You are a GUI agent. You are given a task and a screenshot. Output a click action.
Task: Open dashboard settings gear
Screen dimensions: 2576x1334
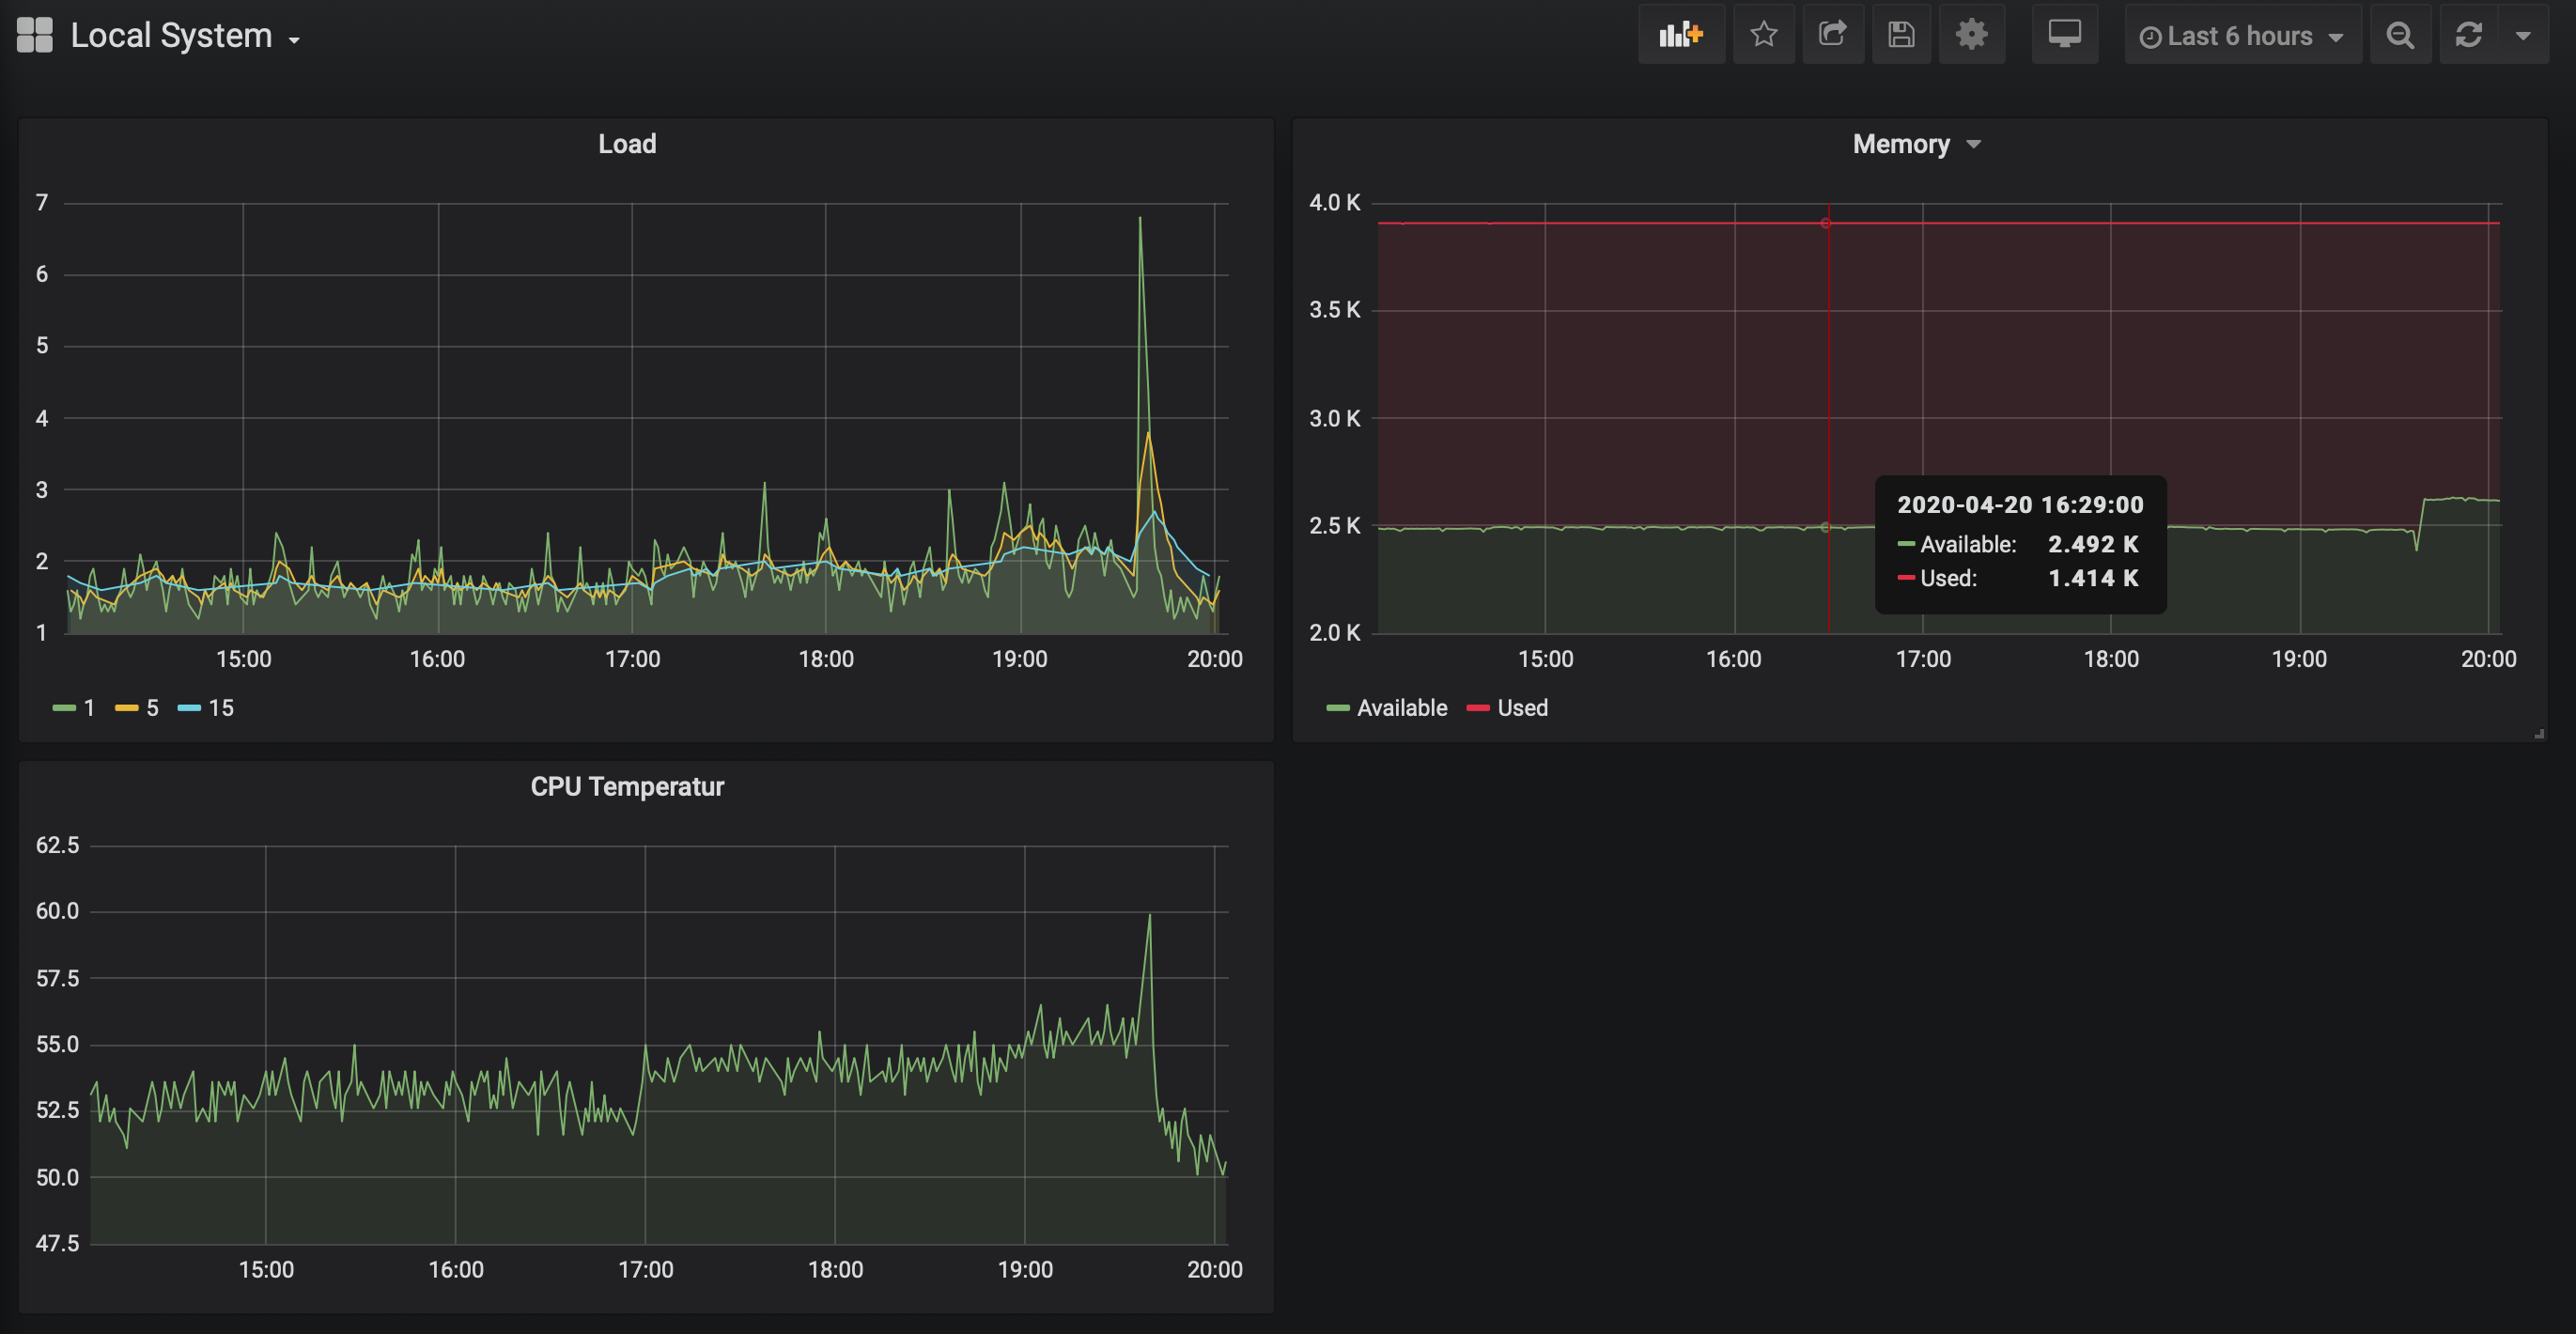(1971, 35)
